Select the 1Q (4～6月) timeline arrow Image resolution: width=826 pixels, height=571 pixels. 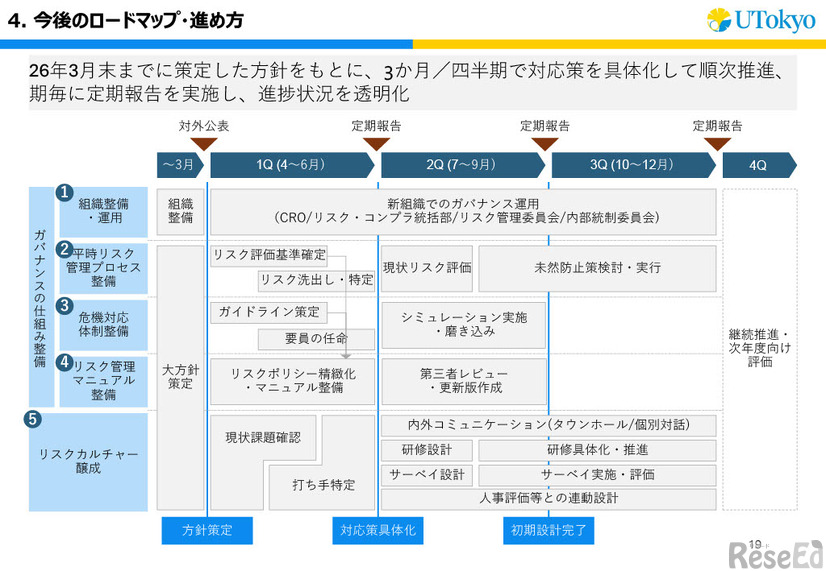tap(292, 165)
